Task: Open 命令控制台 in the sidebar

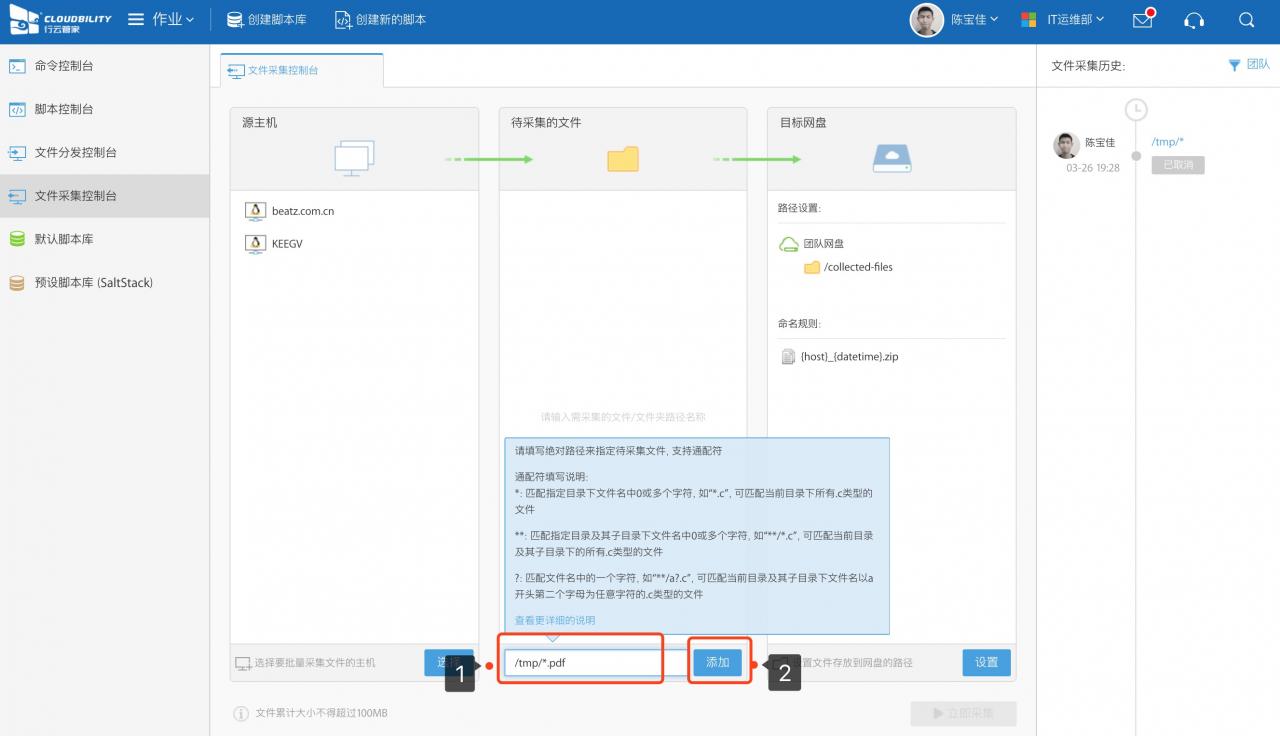Action: 64,66
